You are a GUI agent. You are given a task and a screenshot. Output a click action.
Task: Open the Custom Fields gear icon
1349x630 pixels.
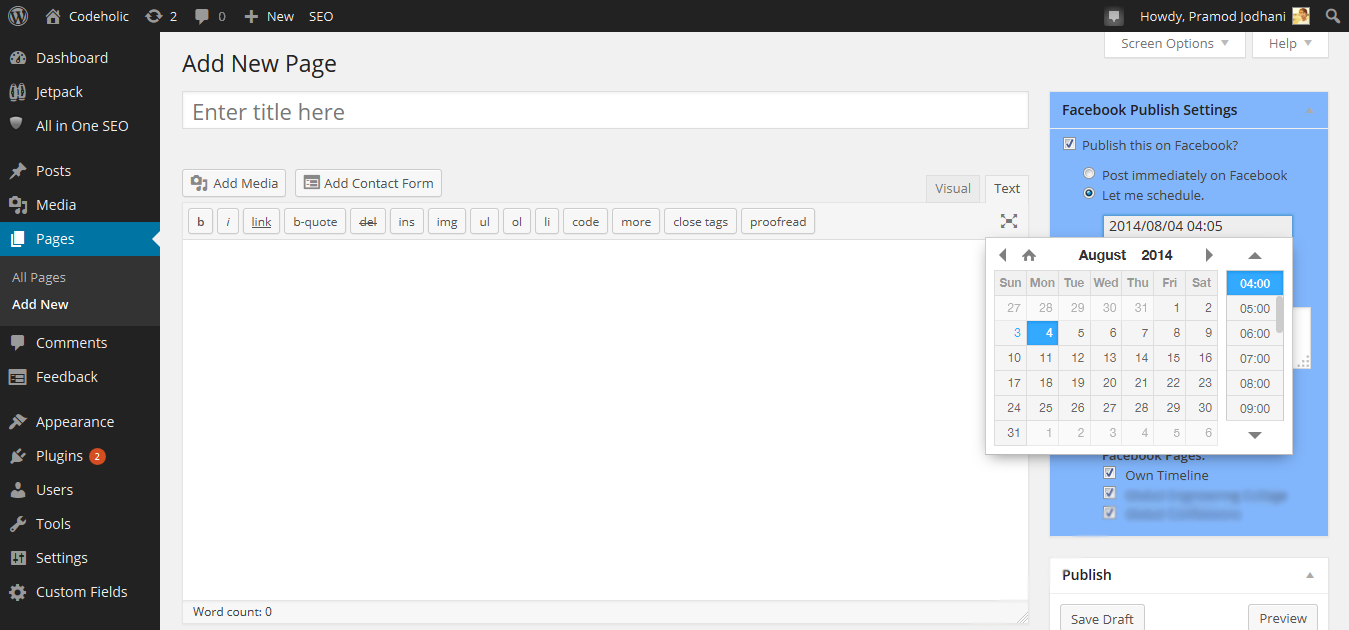point(17,592)
